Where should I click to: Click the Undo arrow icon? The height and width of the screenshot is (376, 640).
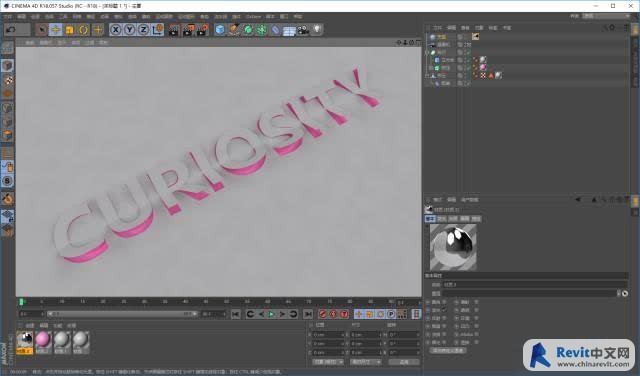point(11,30)
